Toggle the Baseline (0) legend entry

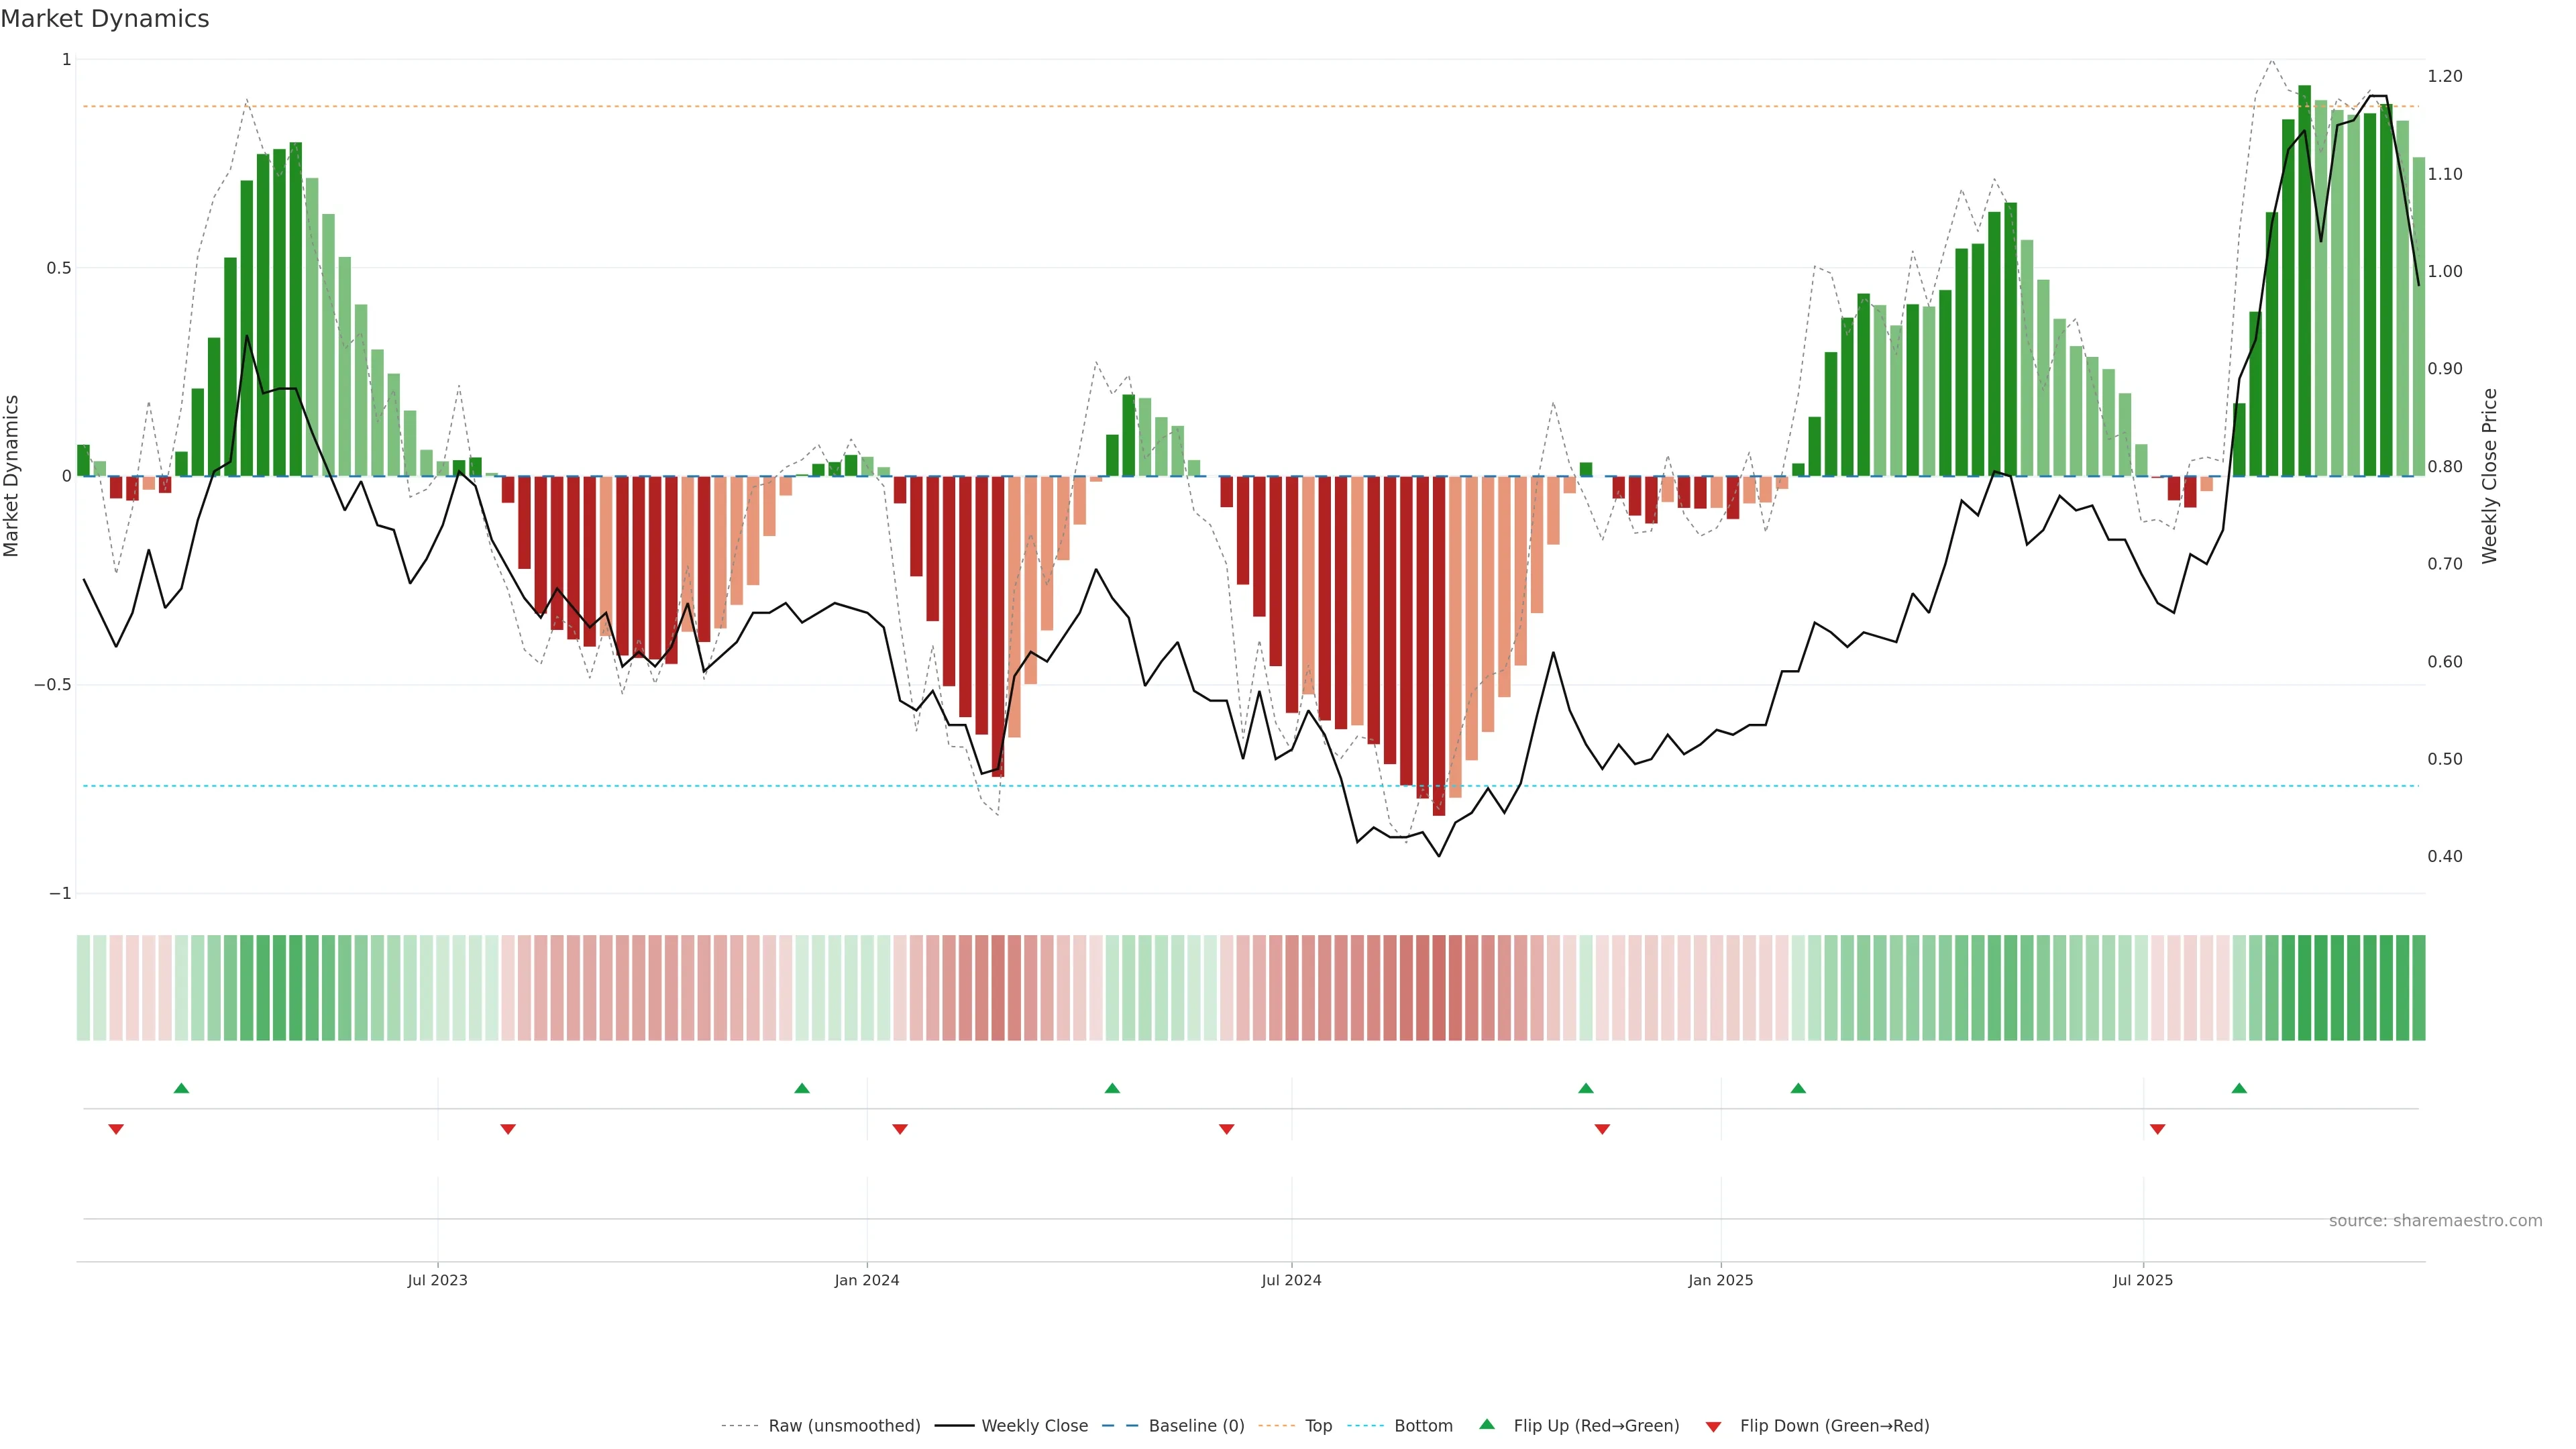click(1195, 1426)
